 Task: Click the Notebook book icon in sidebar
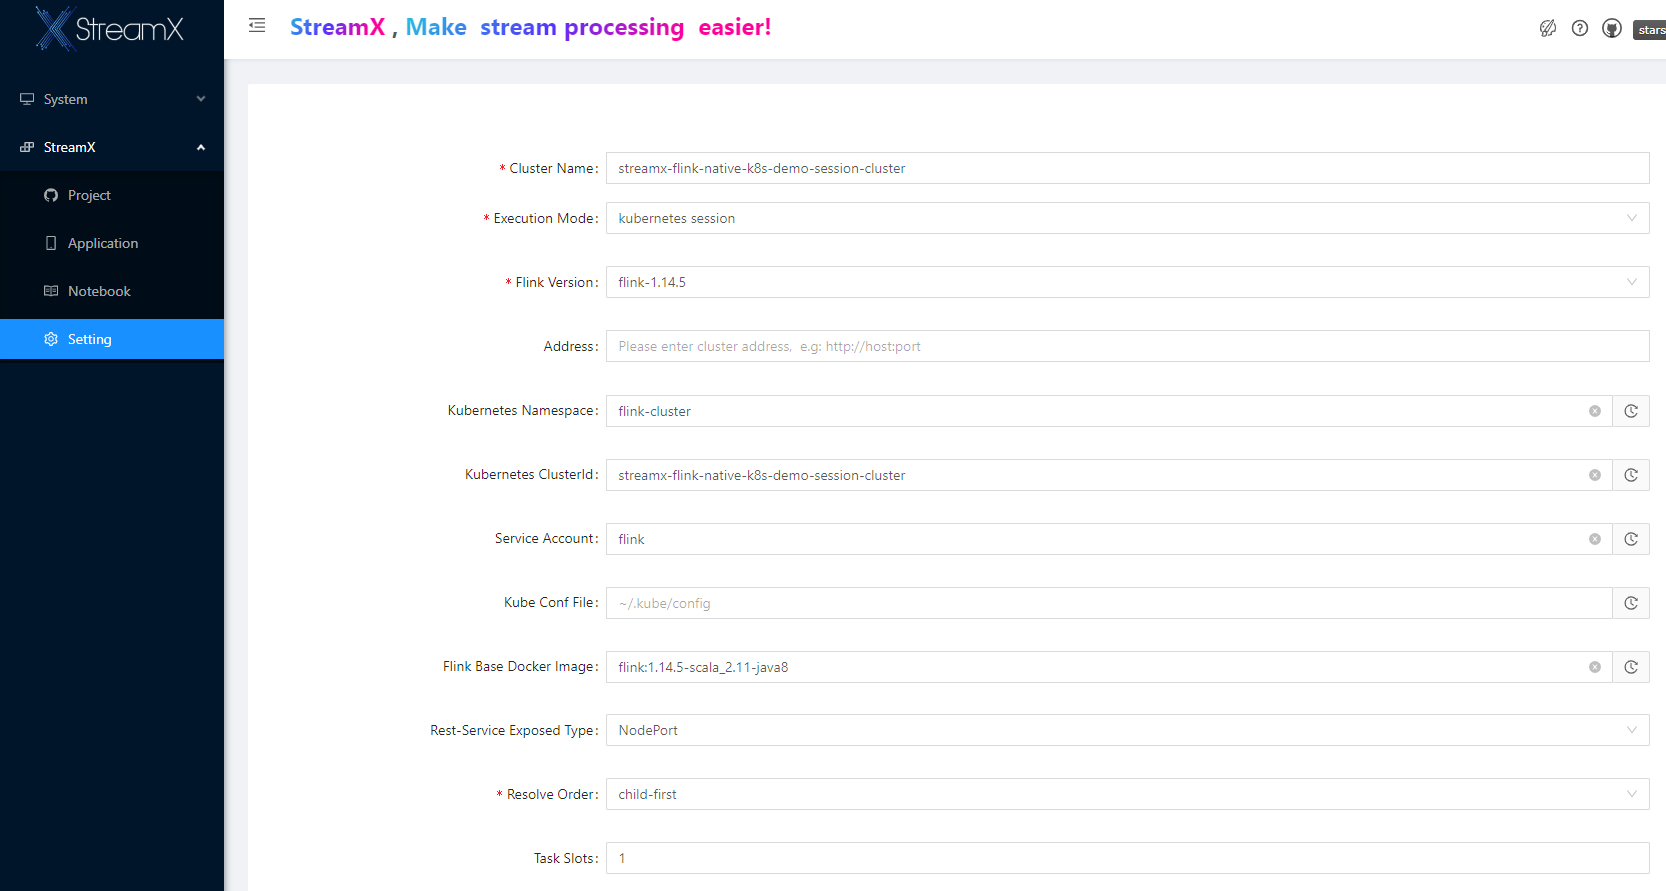click(x=51, y=291)
